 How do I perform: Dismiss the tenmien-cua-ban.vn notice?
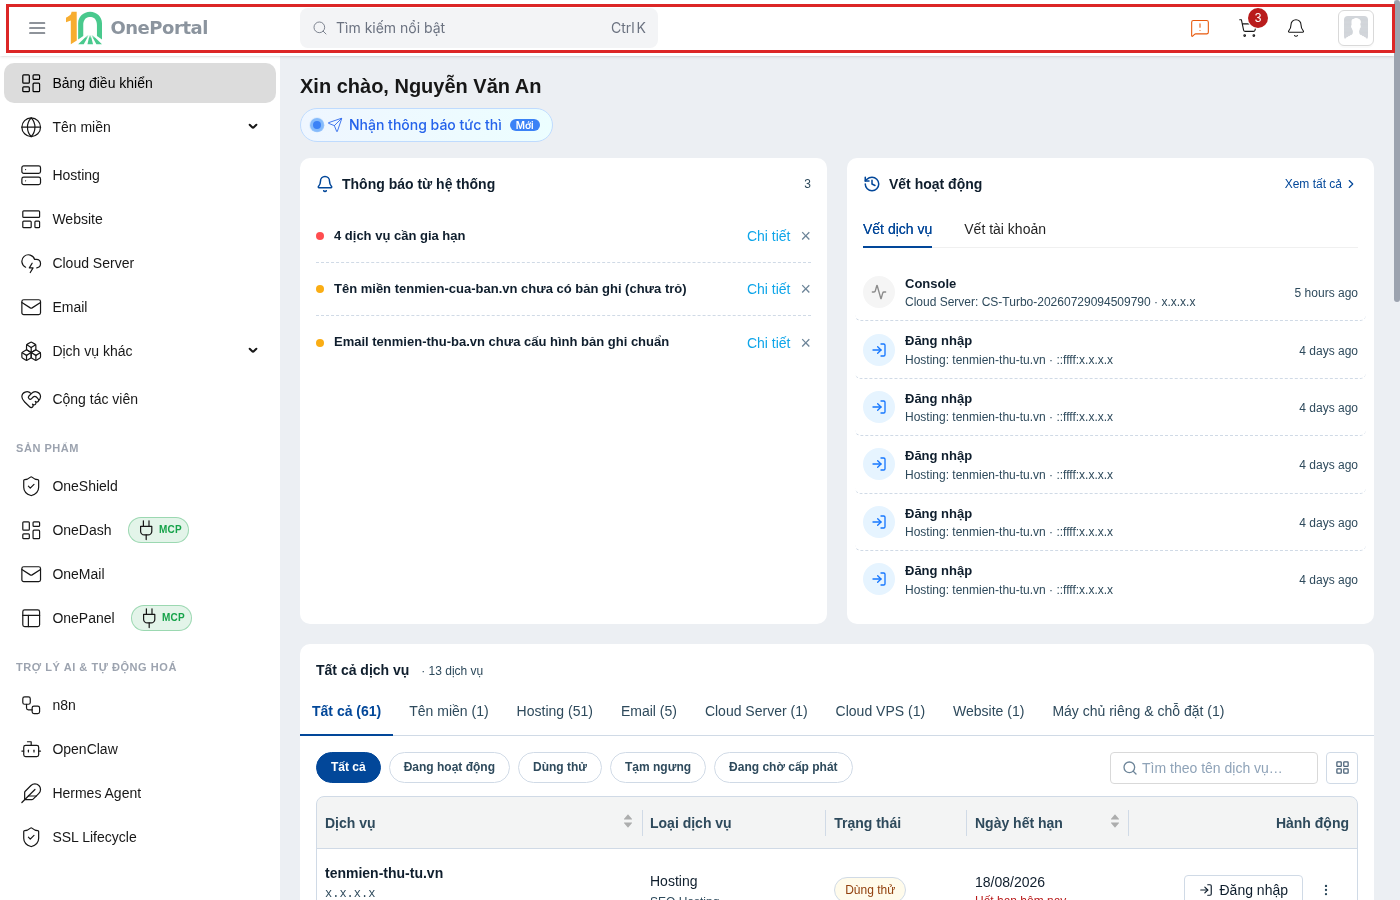(806, 289)
